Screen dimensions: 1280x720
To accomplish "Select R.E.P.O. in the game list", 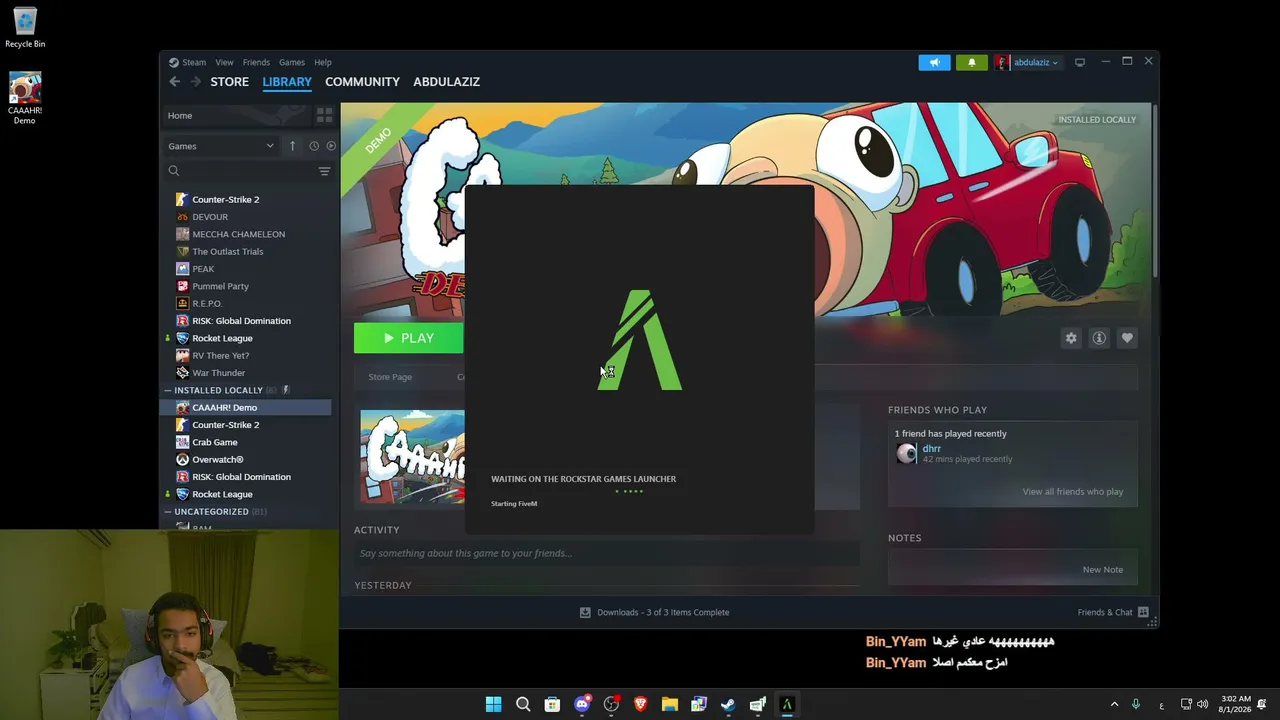I will click(207, 304).
